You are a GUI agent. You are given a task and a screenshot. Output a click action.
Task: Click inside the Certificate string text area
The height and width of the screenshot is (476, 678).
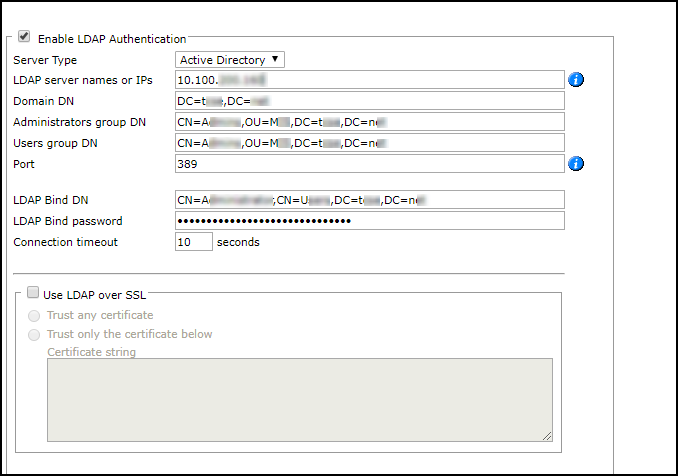coord(300,399)
